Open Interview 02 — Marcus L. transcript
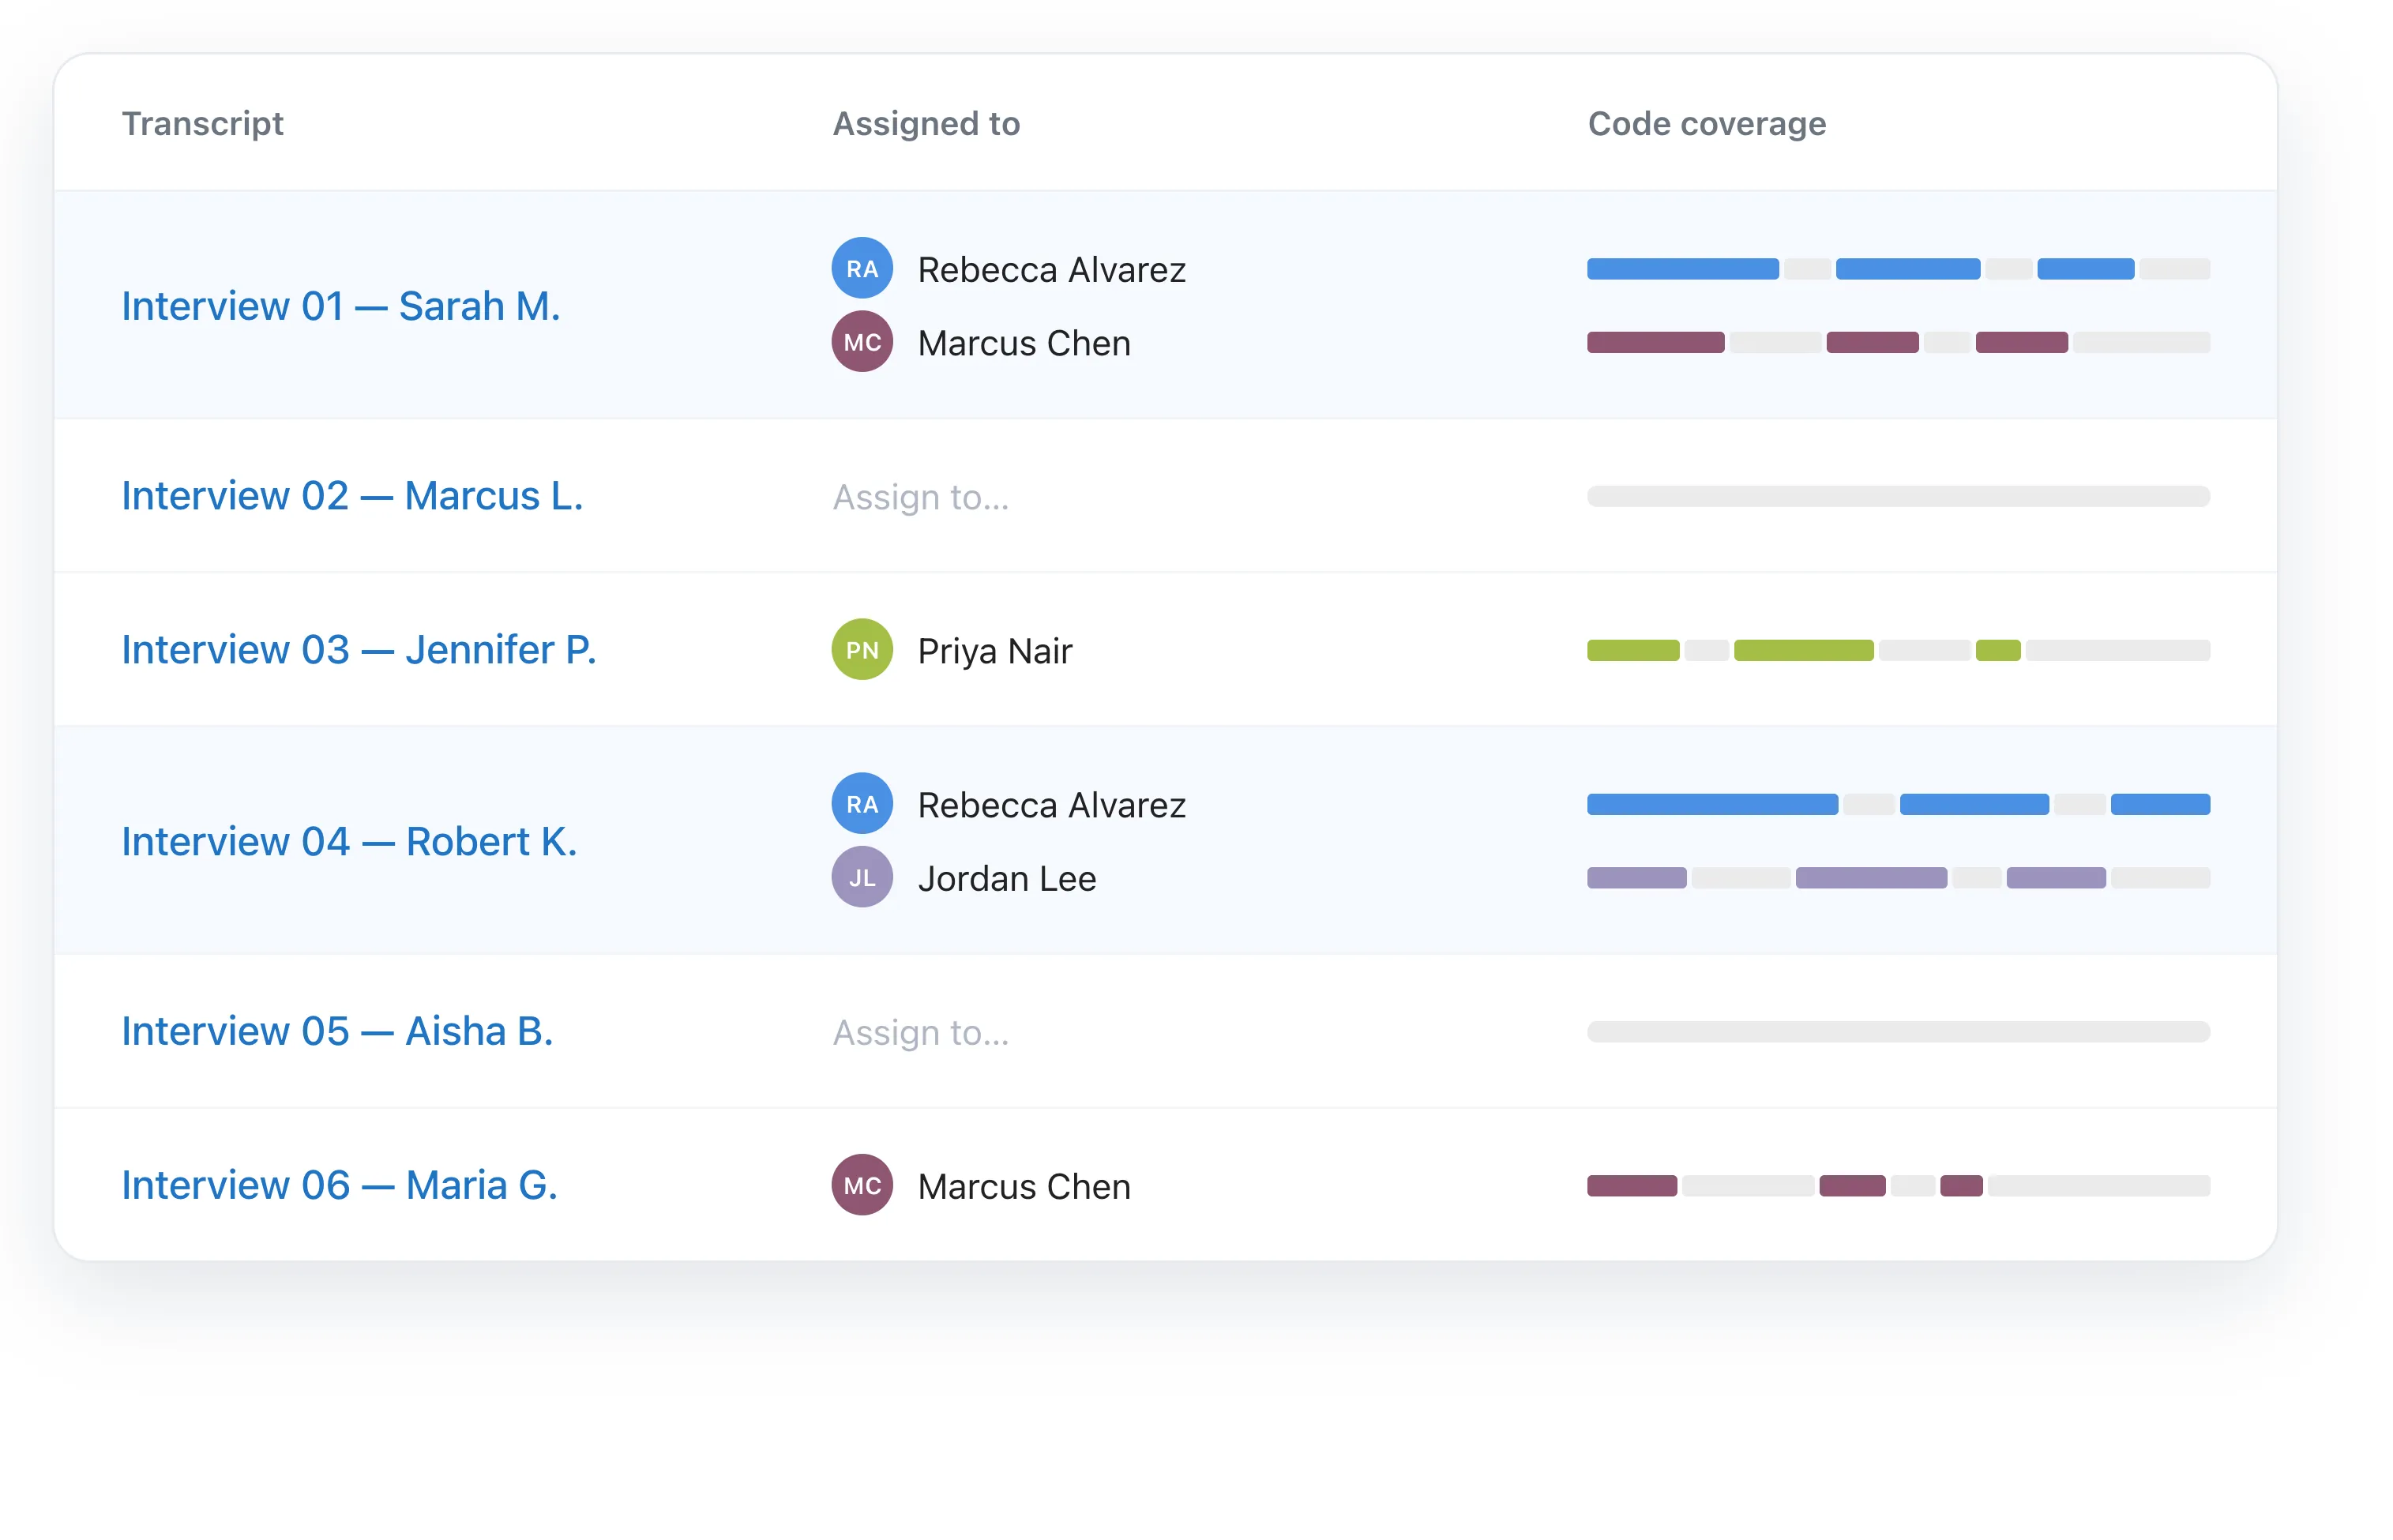The image size is (2393, 1540). (352, 496)
